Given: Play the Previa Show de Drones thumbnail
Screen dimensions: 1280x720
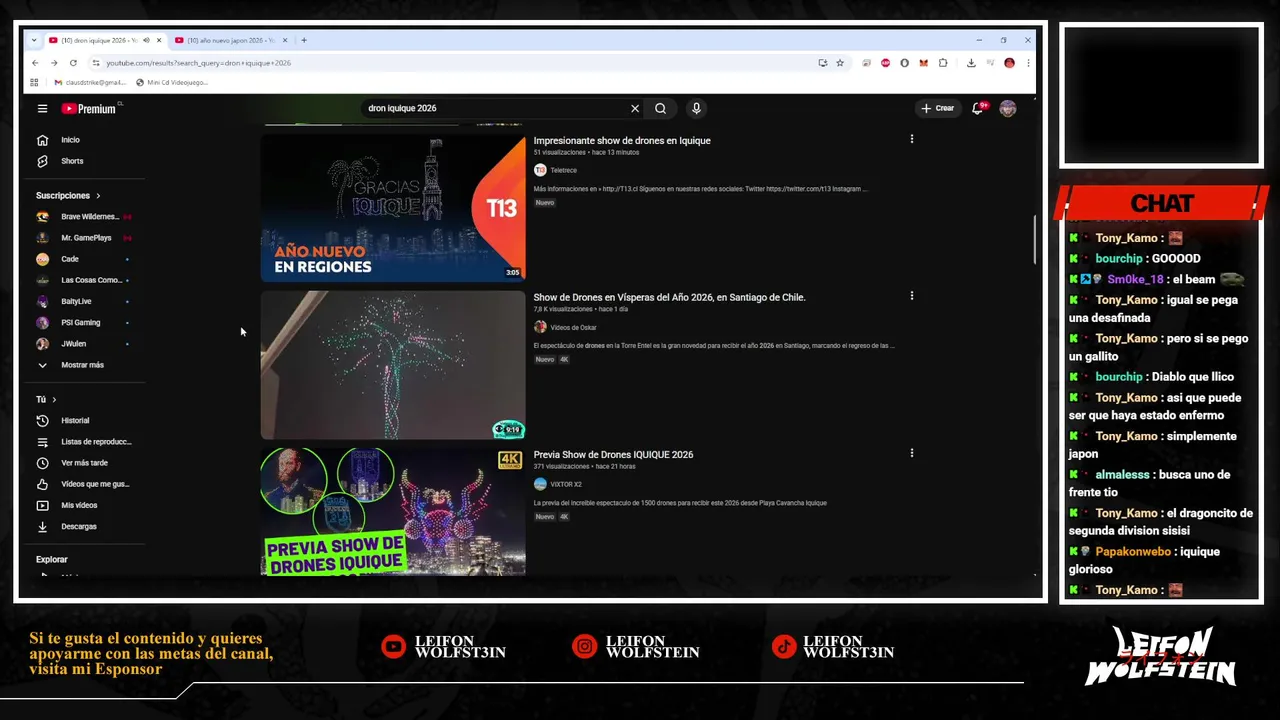Looking at the screenshot, I should pyautogui.click(x=393, y=512).
